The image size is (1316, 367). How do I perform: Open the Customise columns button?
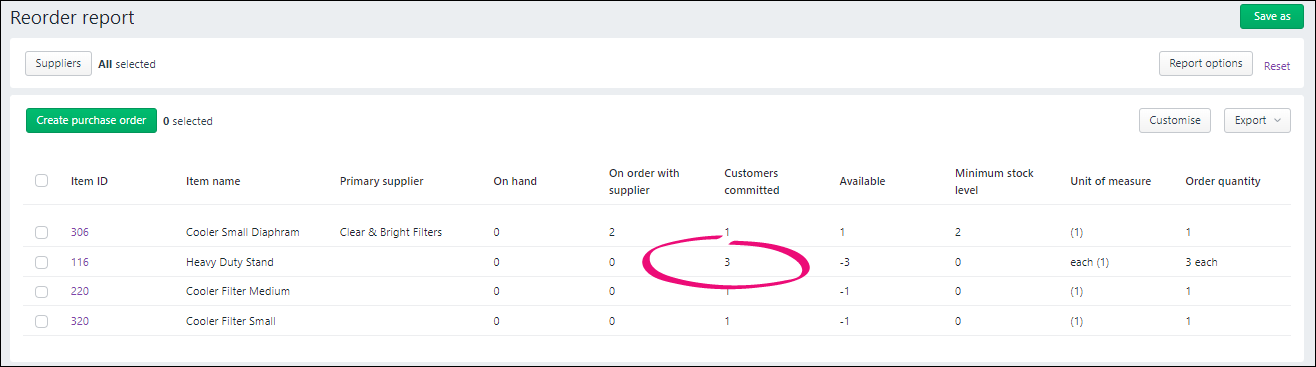1175,120
